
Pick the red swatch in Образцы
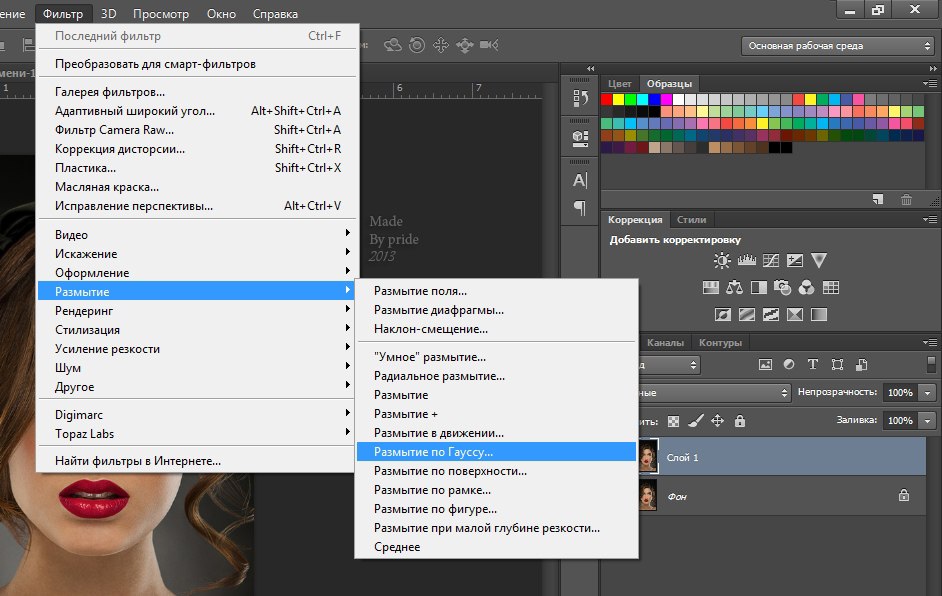tap(606, 99)
